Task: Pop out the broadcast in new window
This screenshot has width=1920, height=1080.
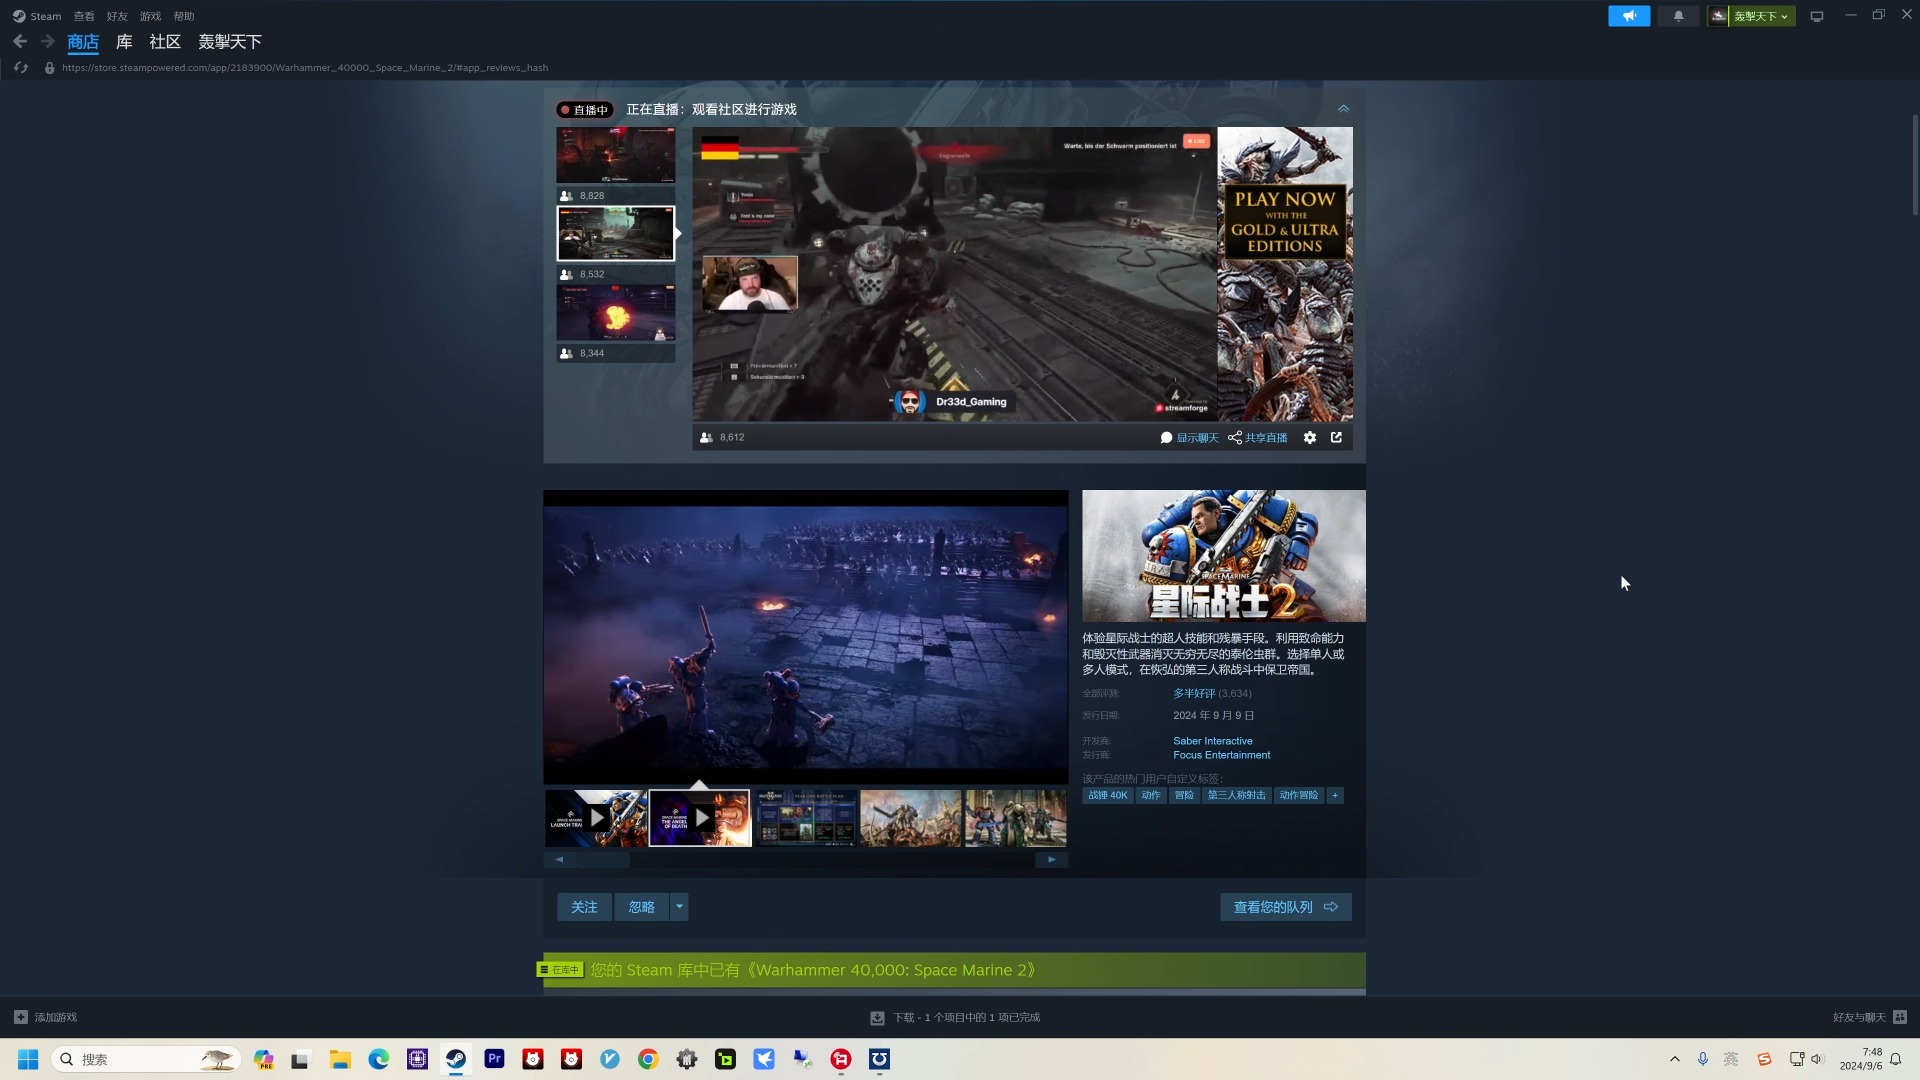Action: [x=1336, y=438]
